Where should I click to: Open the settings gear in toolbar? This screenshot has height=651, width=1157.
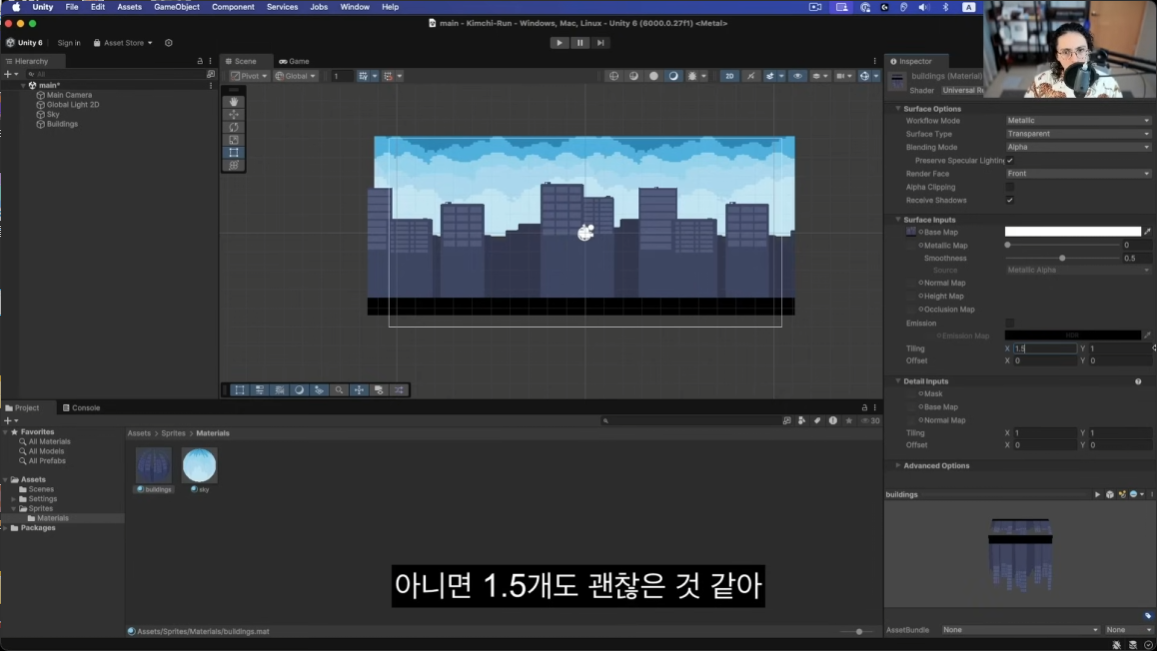[168, 43]
